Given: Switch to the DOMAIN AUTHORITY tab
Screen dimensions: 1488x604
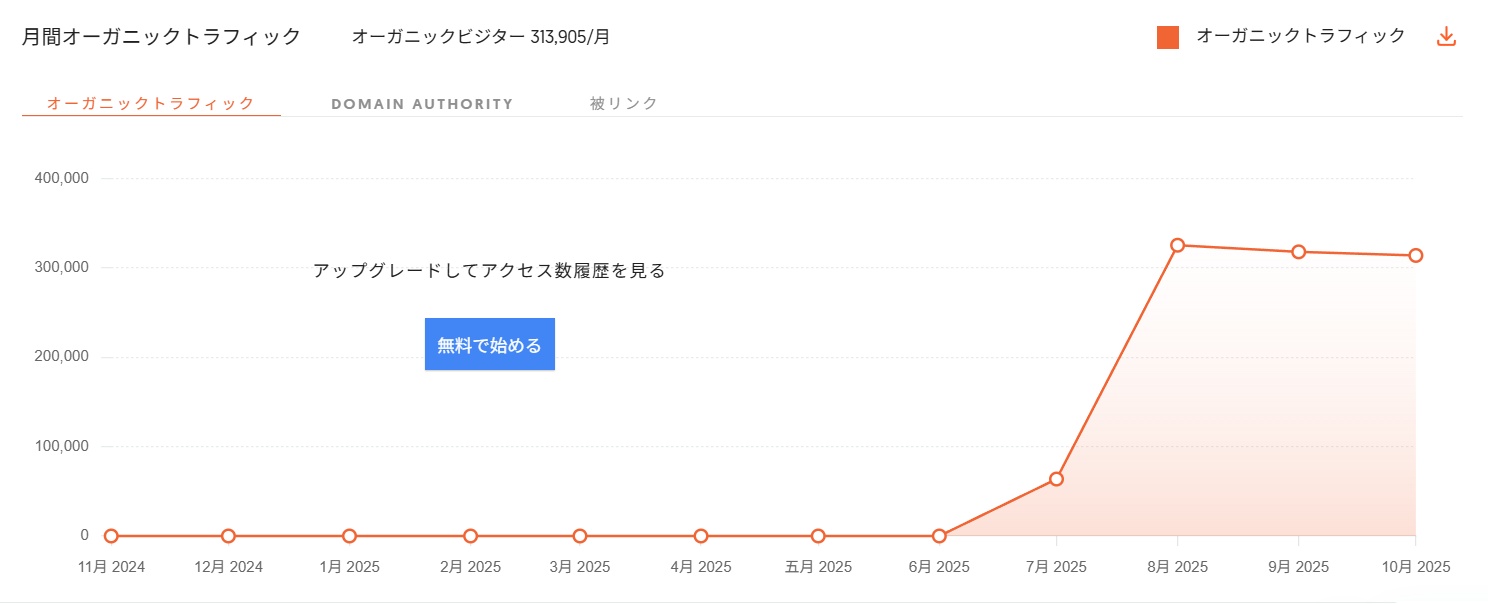Looking at the screenshot, I should (422, 103).
